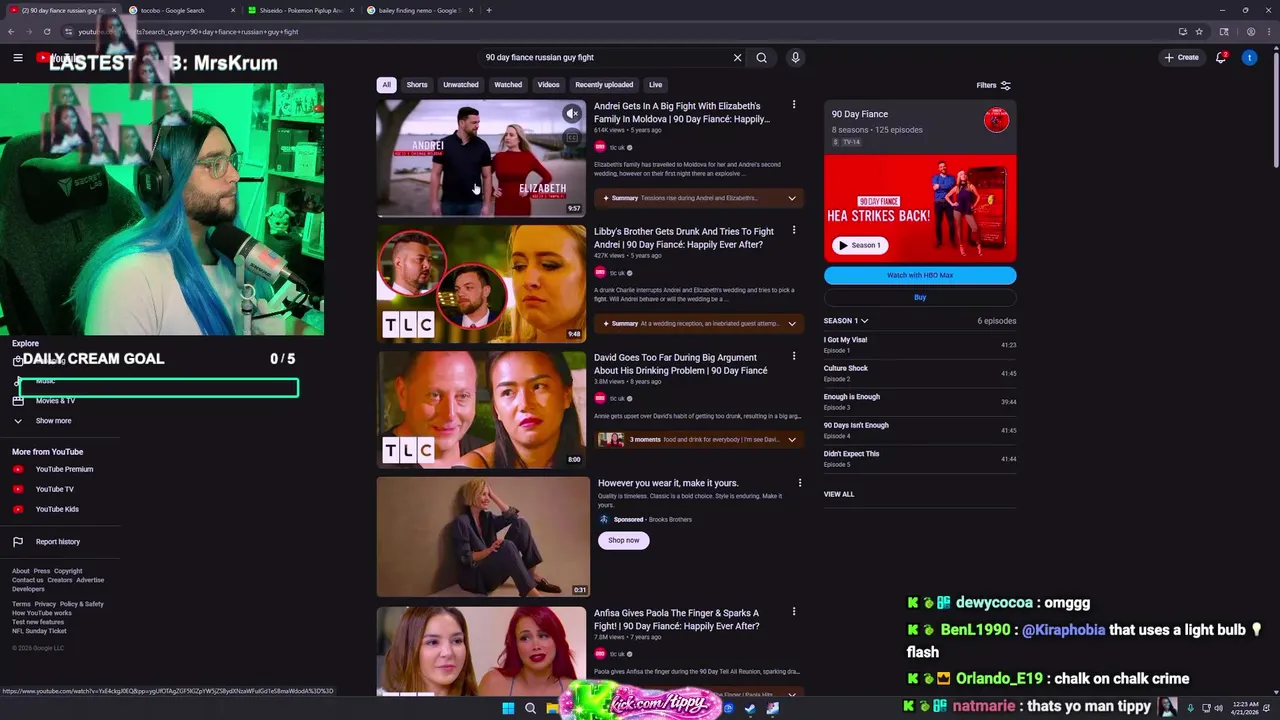Click Shop now on Brooks Brothers ad
1280x720 pixels.
coord(623,540)
